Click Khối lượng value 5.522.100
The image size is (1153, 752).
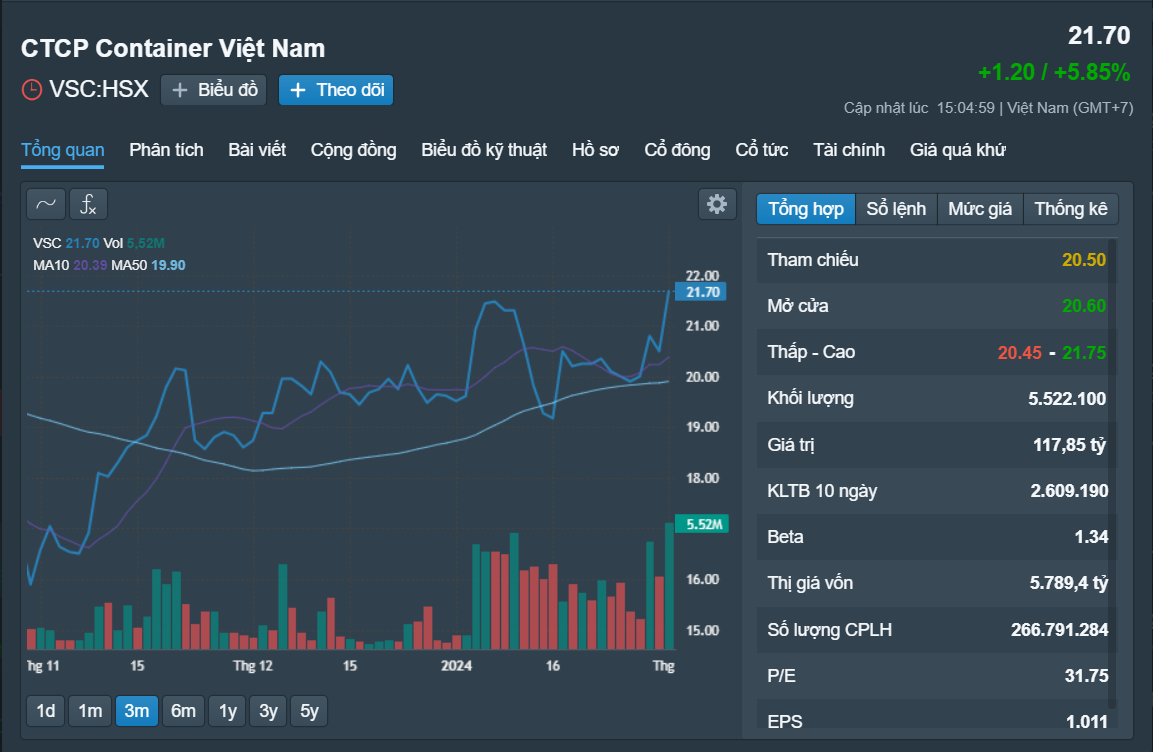[1066, 398]
